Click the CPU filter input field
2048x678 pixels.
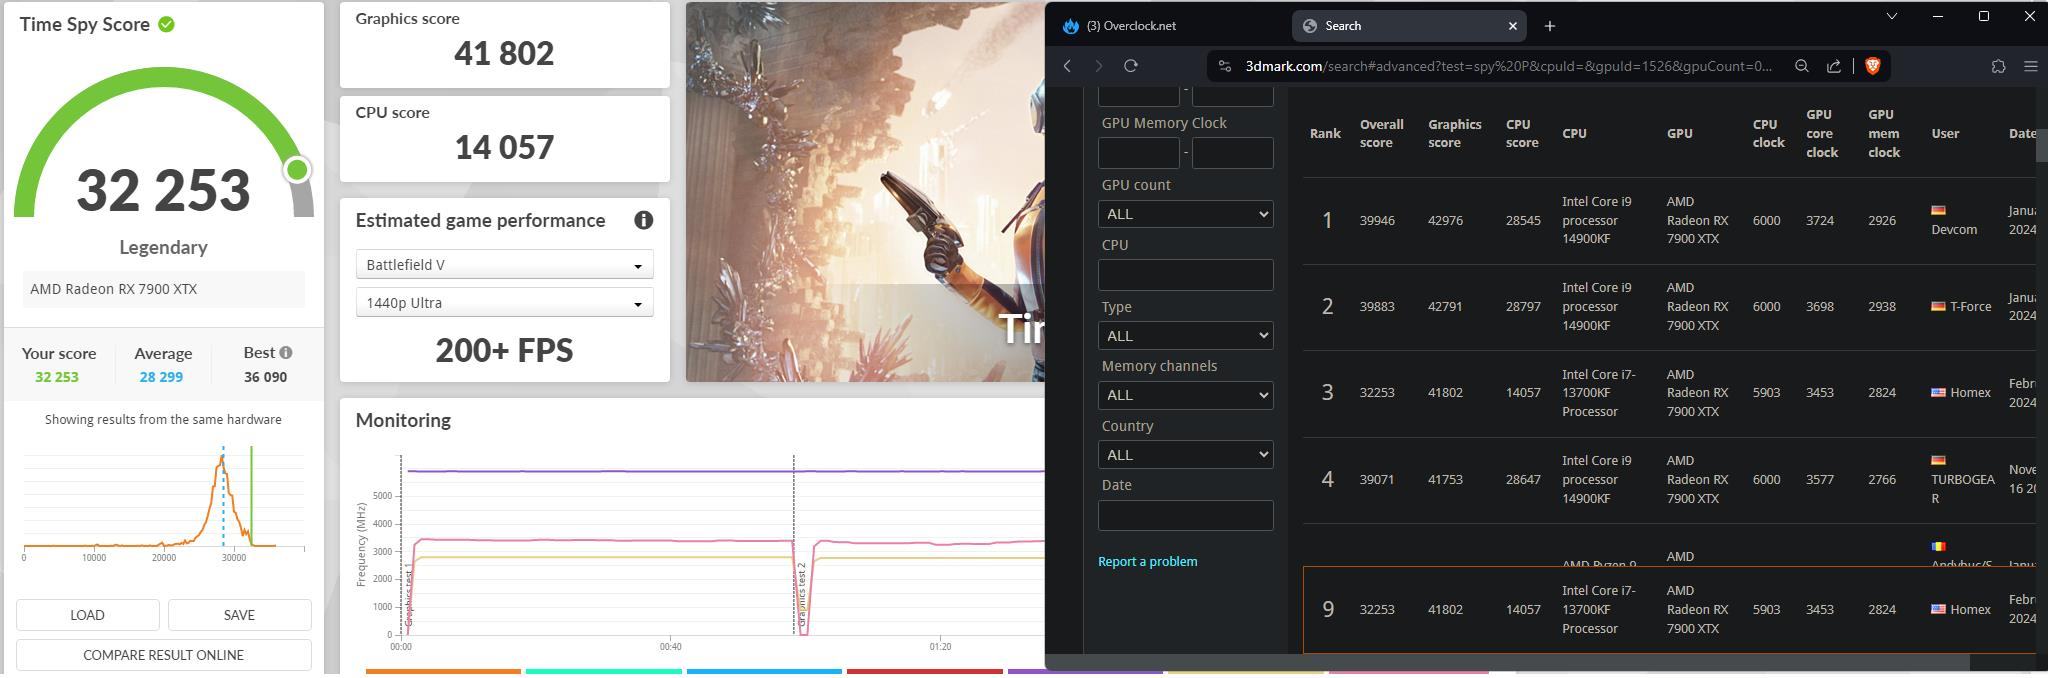[1185, 275]
